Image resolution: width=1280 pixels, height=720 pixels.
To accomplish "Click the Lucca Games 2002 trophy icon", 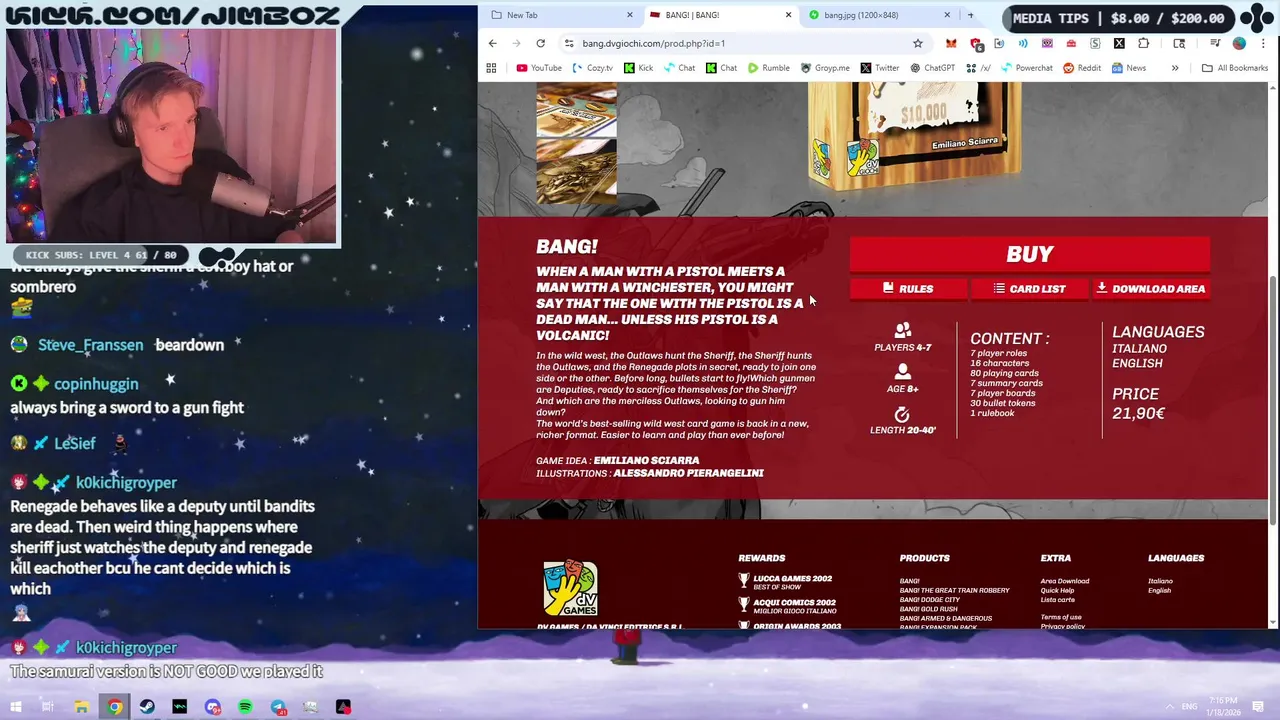I will [744, 580].
